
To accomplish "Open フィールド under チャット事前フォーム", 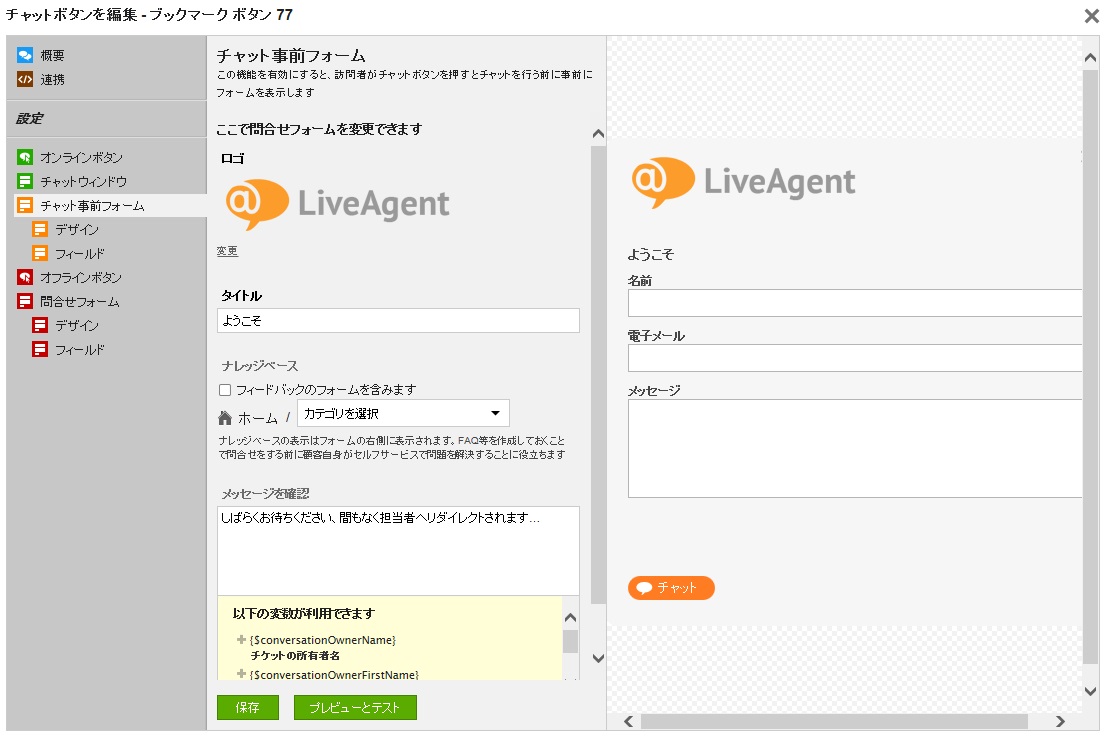I will tap(80, 253).
